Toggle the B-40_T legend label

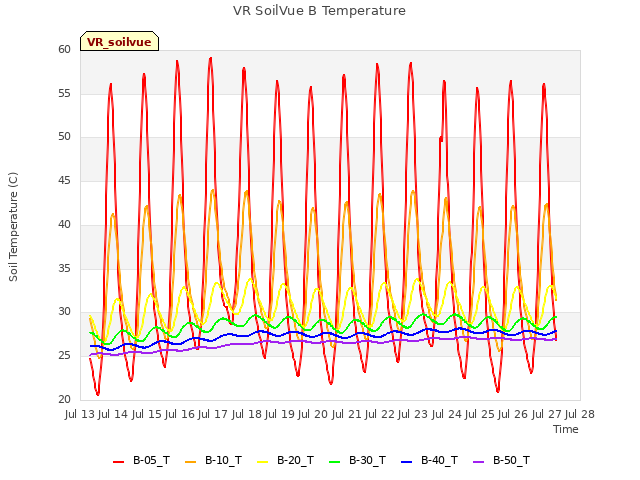440,460
